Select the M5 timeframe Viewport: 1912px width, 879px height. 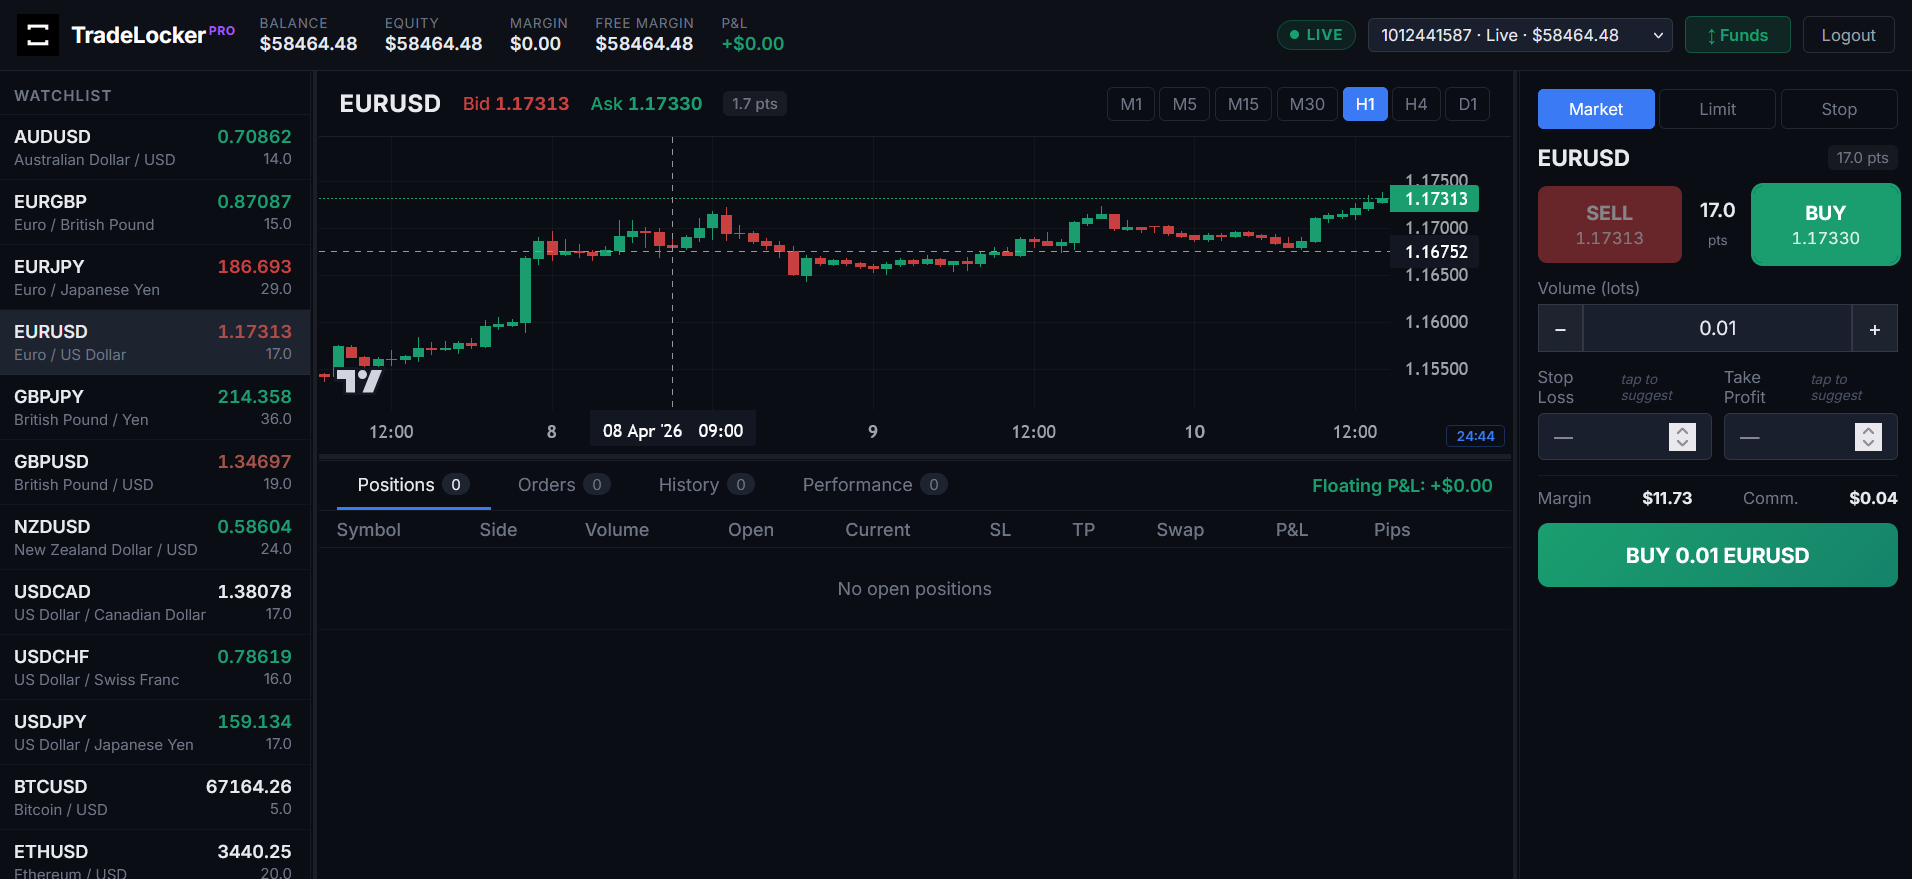tap(1184, 104)
